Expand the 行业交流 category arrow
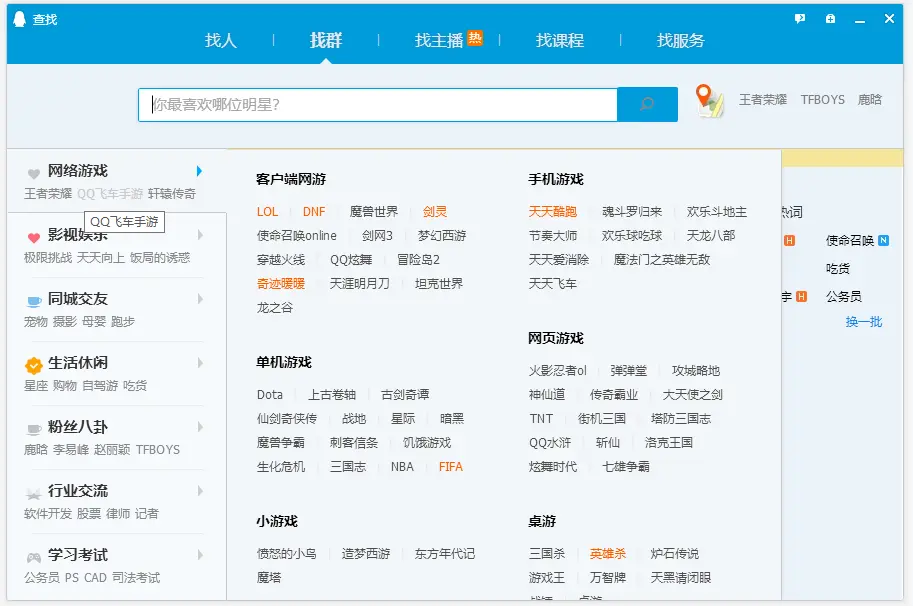 200,491
